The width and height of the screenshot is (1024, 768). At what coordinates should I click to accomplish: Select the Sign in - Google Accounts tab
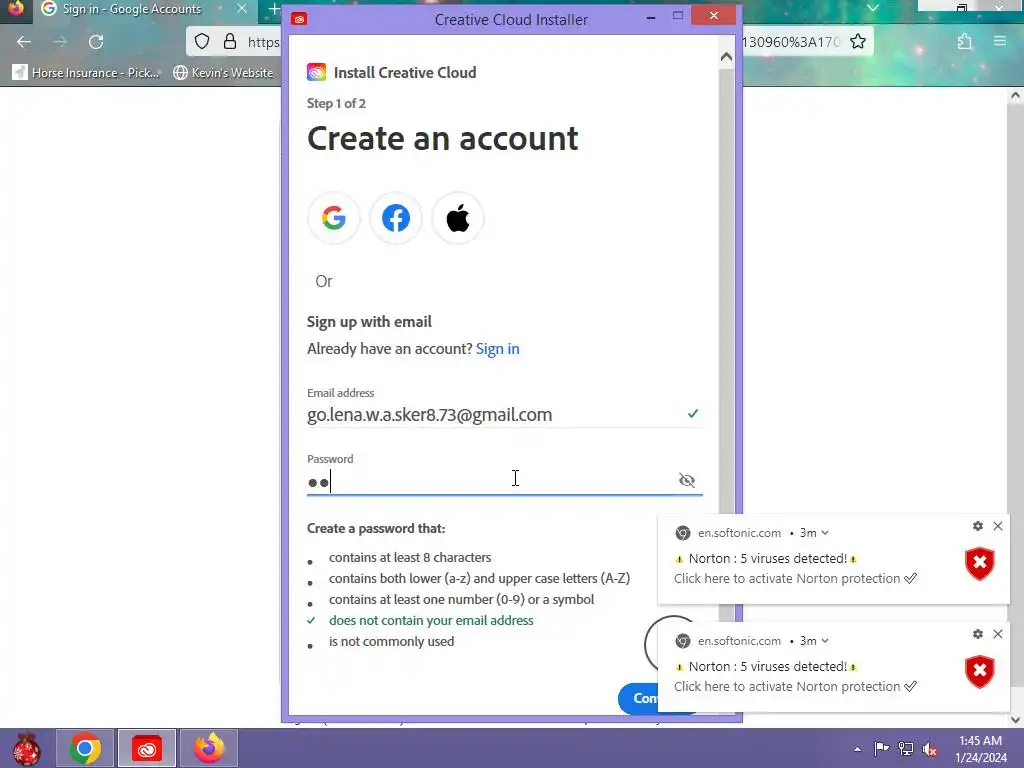pyautogui.click(x=145, y=9)
